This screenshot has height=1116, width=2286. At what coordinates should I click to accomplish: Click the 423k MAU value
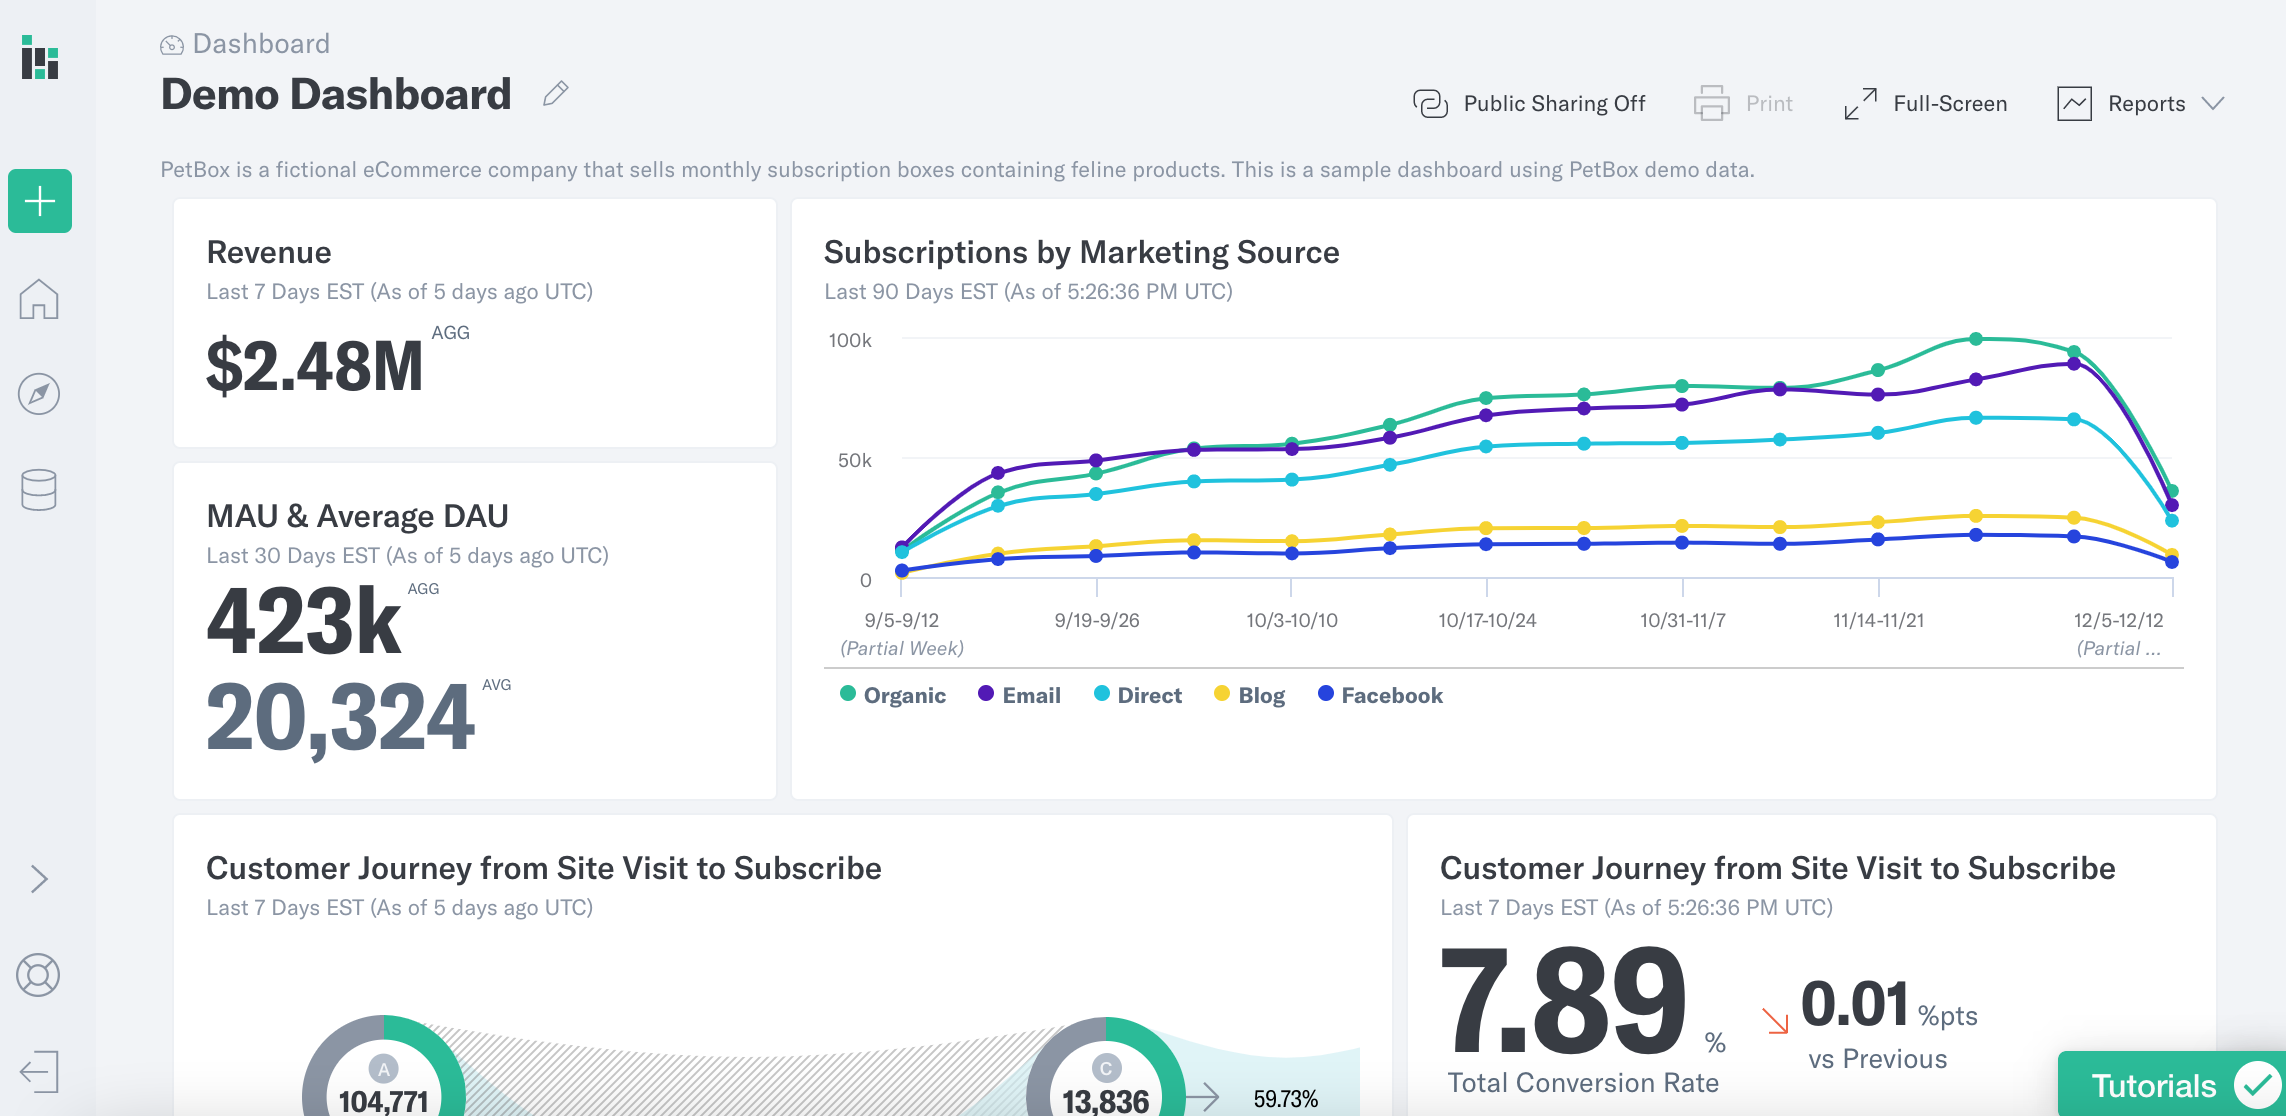pos(304,622)
